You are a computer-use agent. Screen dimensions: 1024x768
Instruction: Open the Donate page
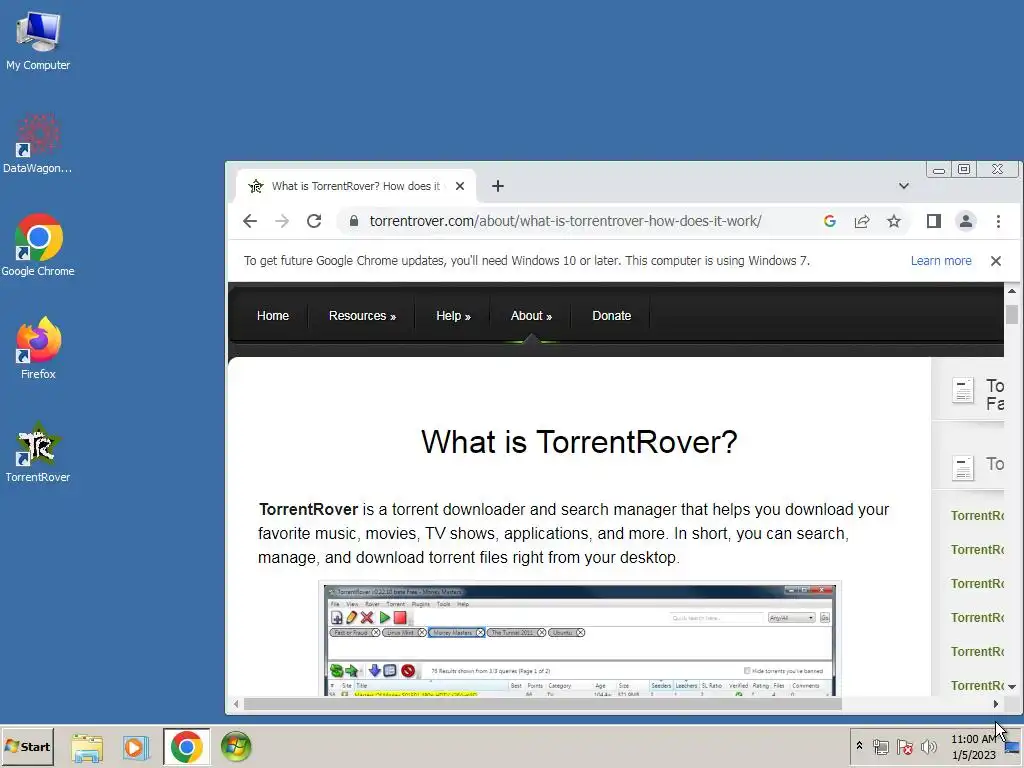pos(612,316)
